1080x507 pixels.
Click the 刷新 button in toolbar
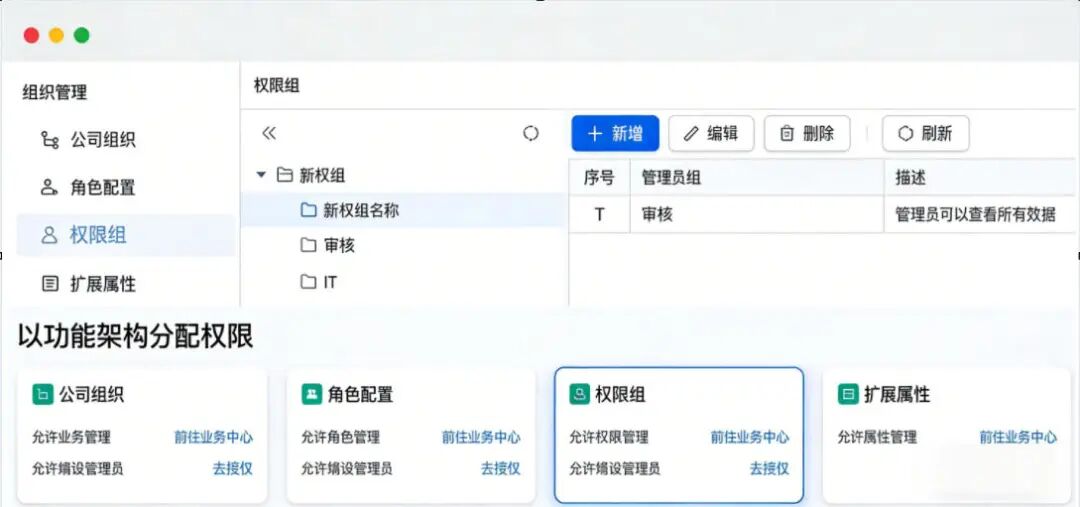(925, 134)
